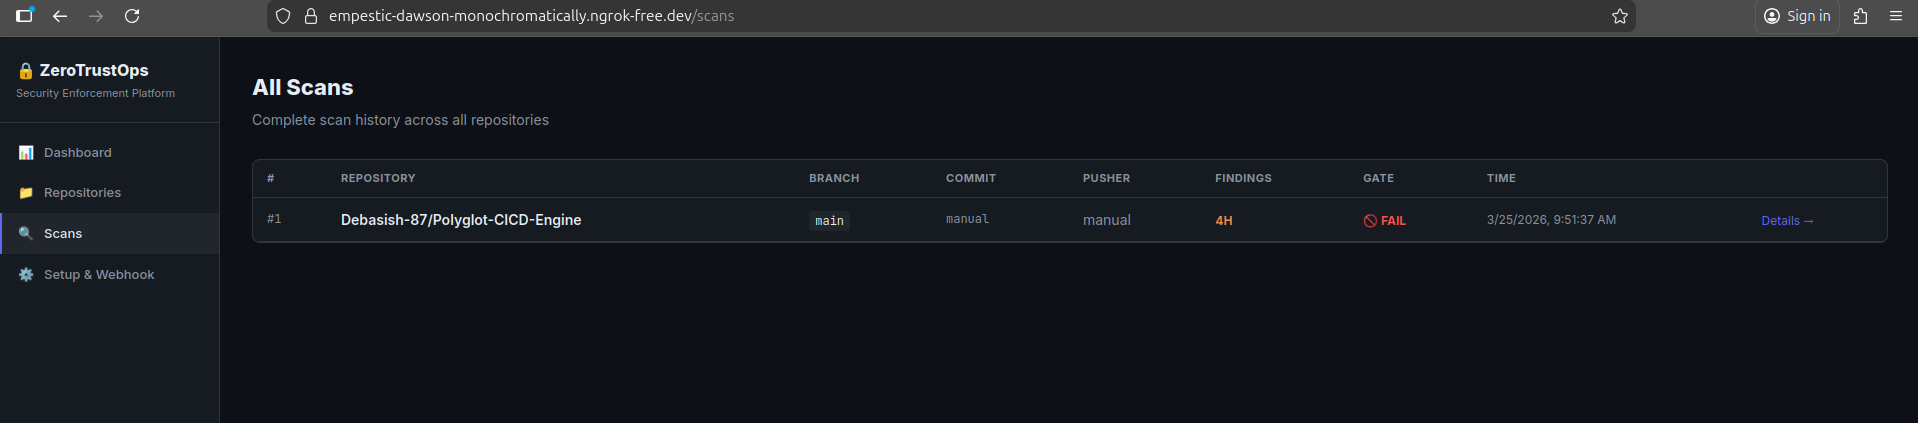
Task: Open the browser hamburger menu
Action: [1896, 16]
